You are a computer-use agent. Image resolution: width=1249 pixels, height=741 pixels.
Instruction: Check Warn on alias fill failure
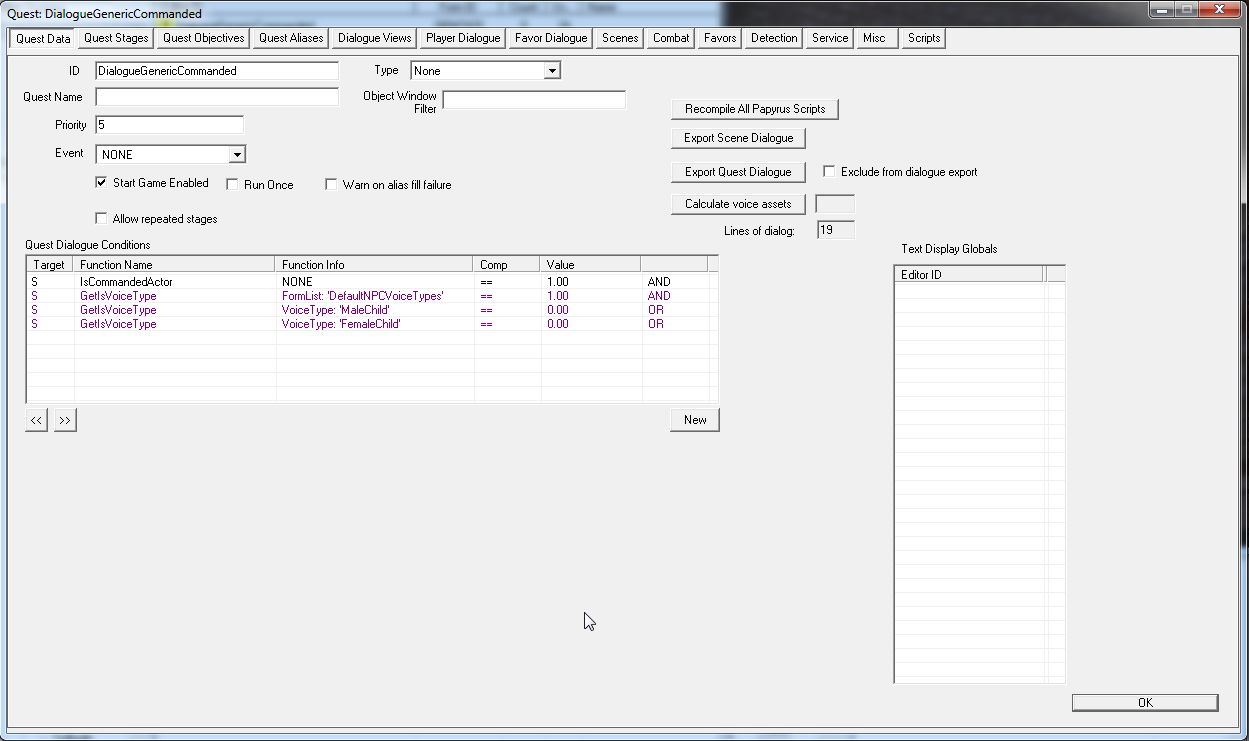(x=331, y=185)
